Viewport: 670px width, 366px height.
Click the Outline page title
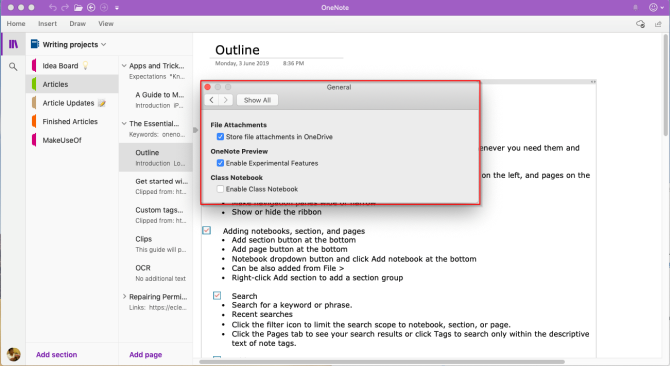(x=237, y=50)
